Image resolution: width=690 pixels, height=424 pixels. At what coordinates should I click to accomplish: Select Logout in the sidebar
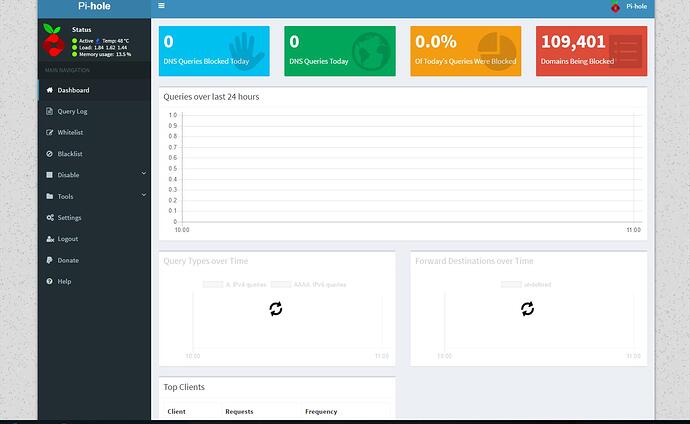coord(67,239)
